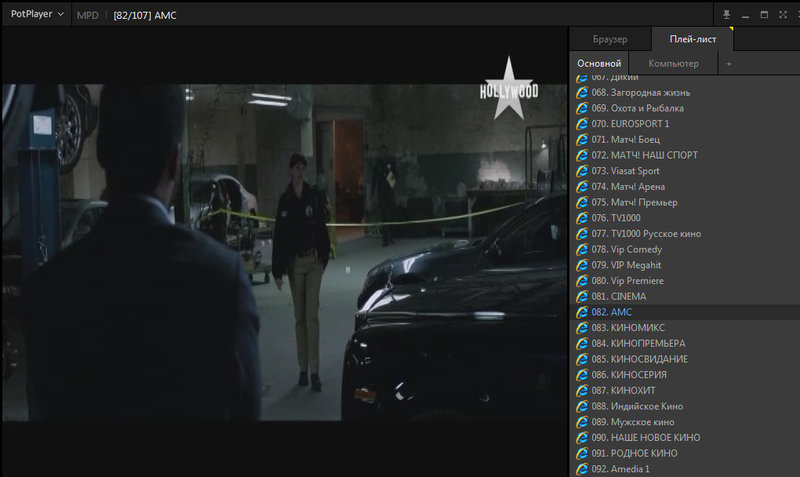This screenshot has height=477, width=800.
Task: Click the icon beside 085. КИНОСВИДАНИЕ
Action: click(582, 359)
